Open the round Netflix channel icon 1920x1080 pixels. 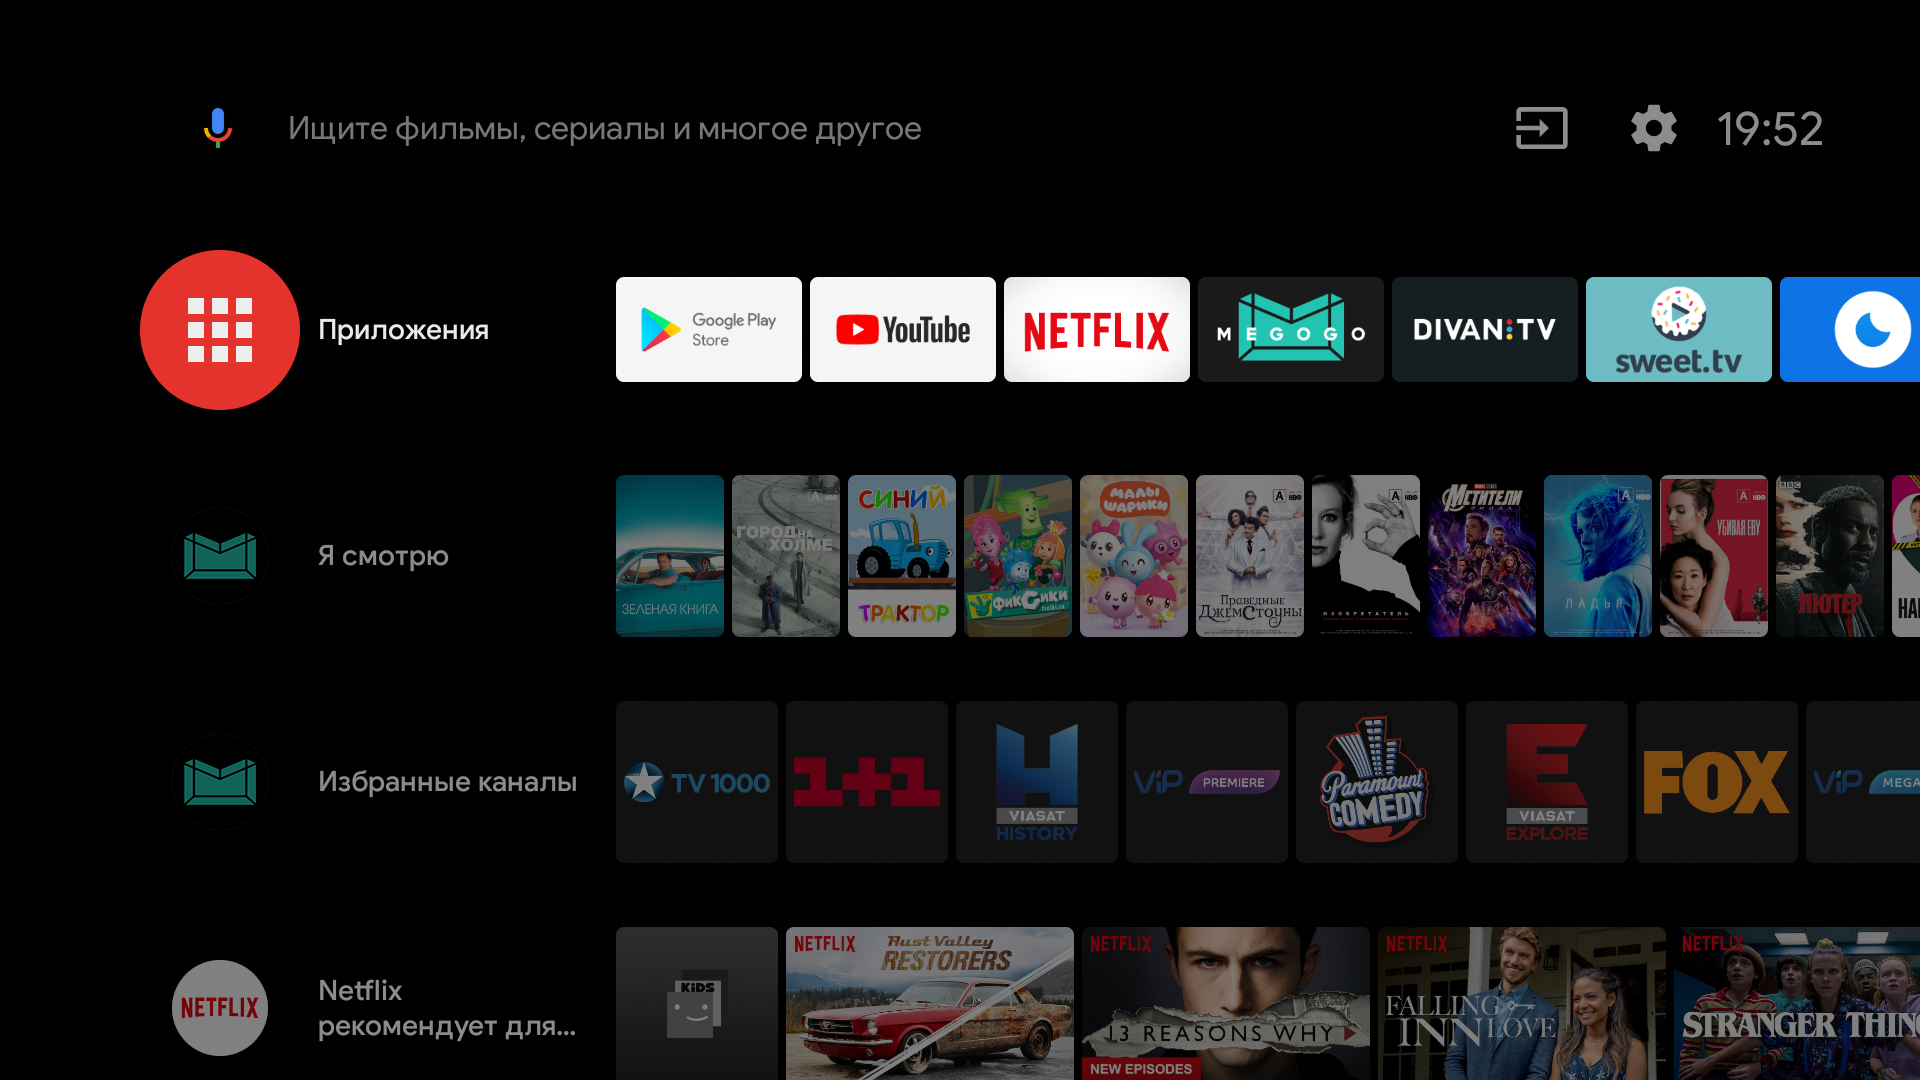[x=220, y=1008]
